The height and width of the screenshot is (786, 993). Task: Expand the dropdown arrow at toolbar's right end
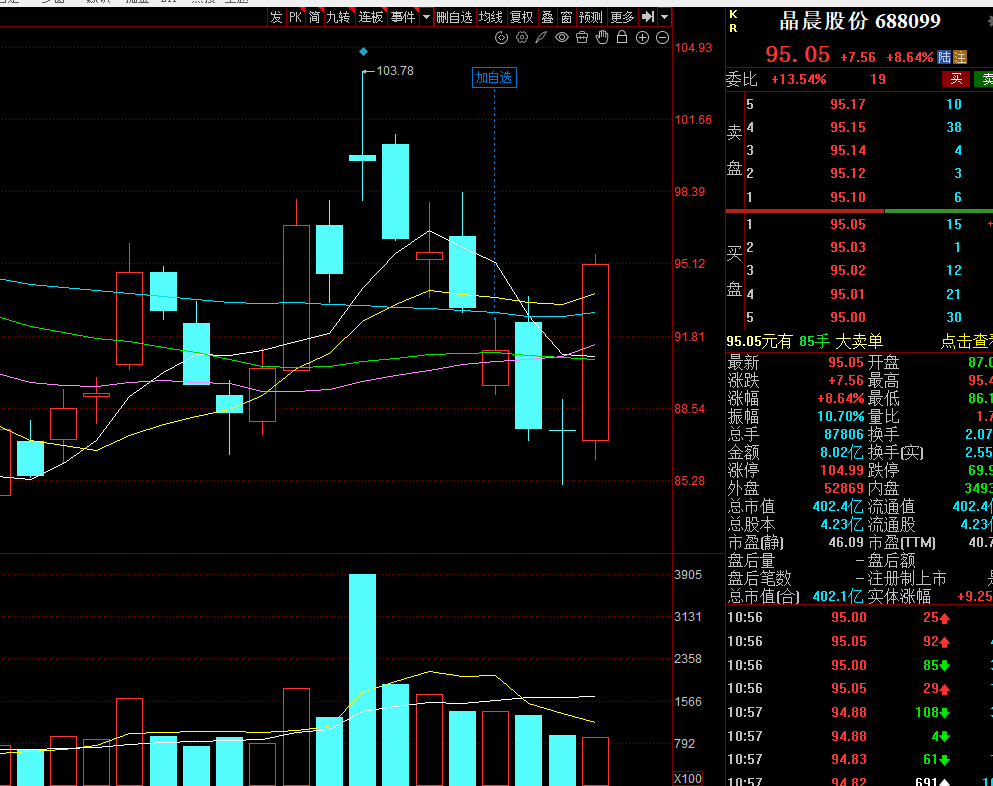[664, 17]
